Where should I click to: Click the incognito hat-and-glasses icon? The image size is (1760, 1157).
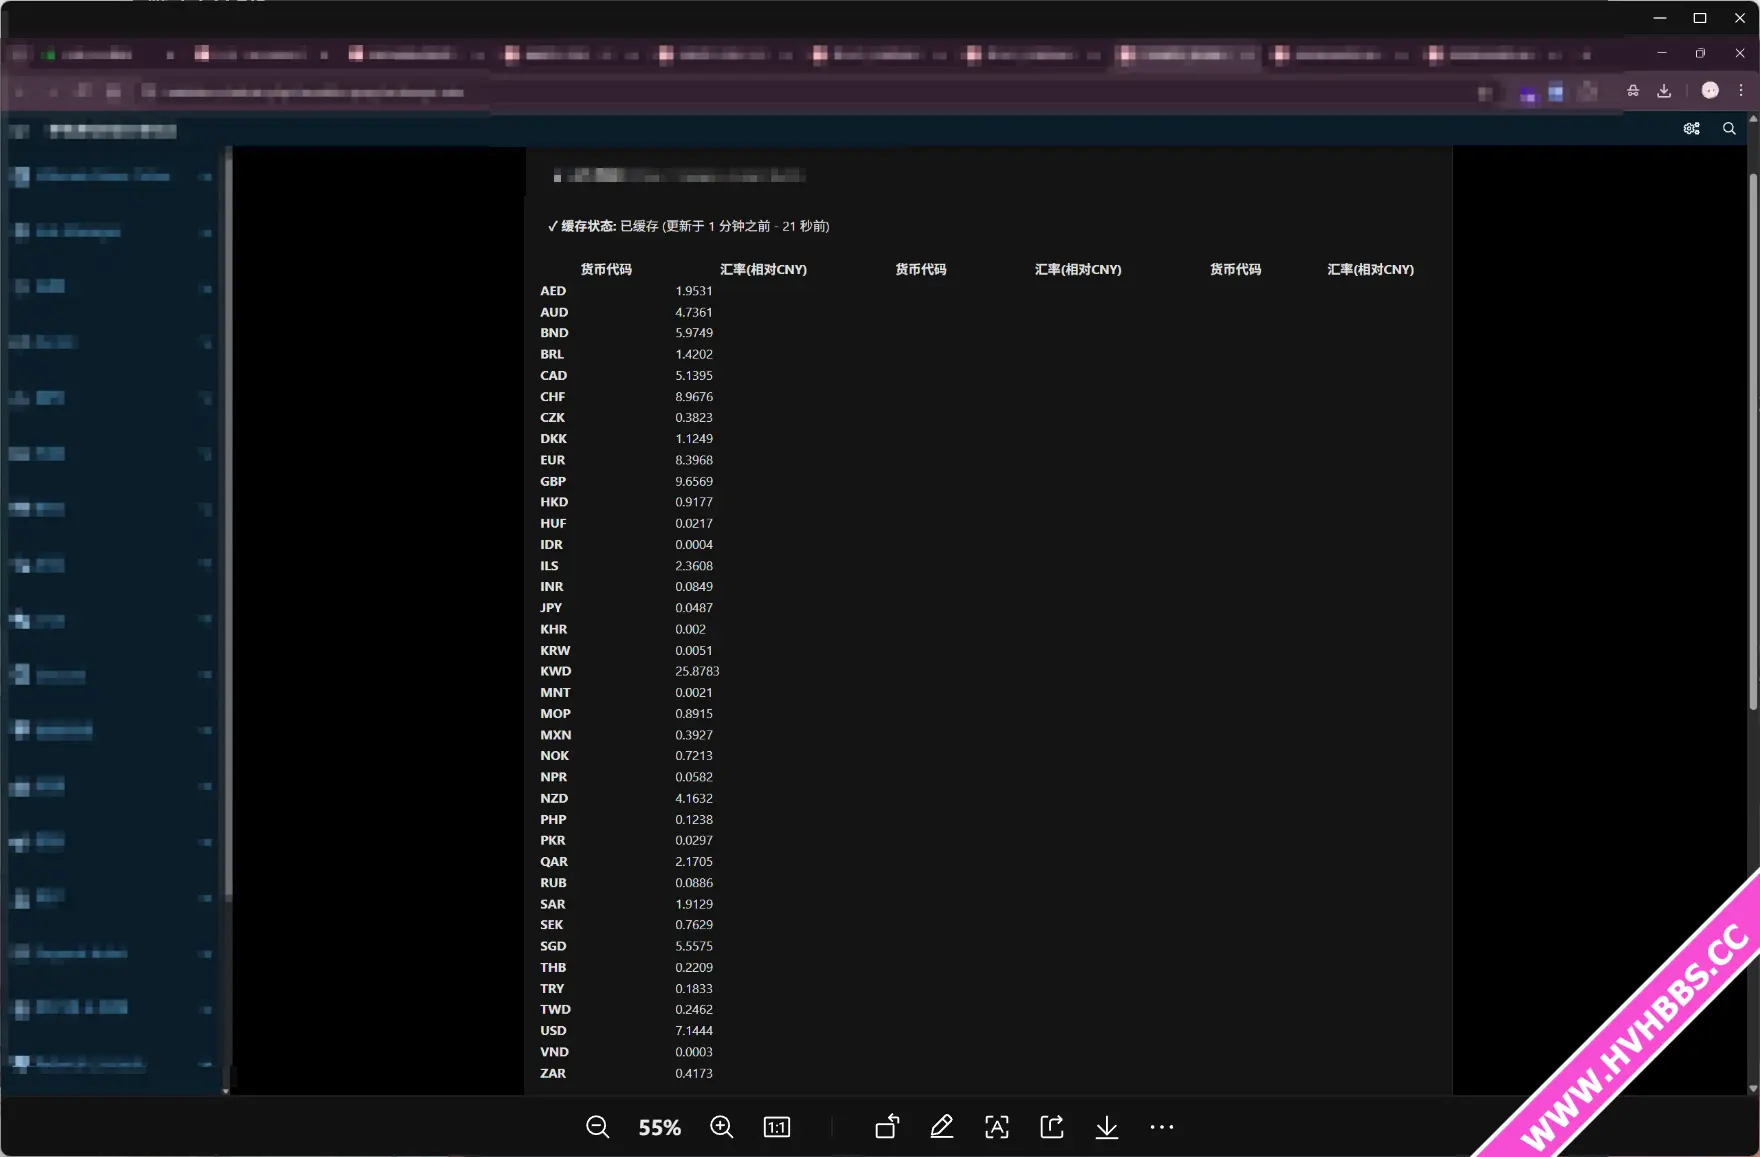tap(1633, 91)
